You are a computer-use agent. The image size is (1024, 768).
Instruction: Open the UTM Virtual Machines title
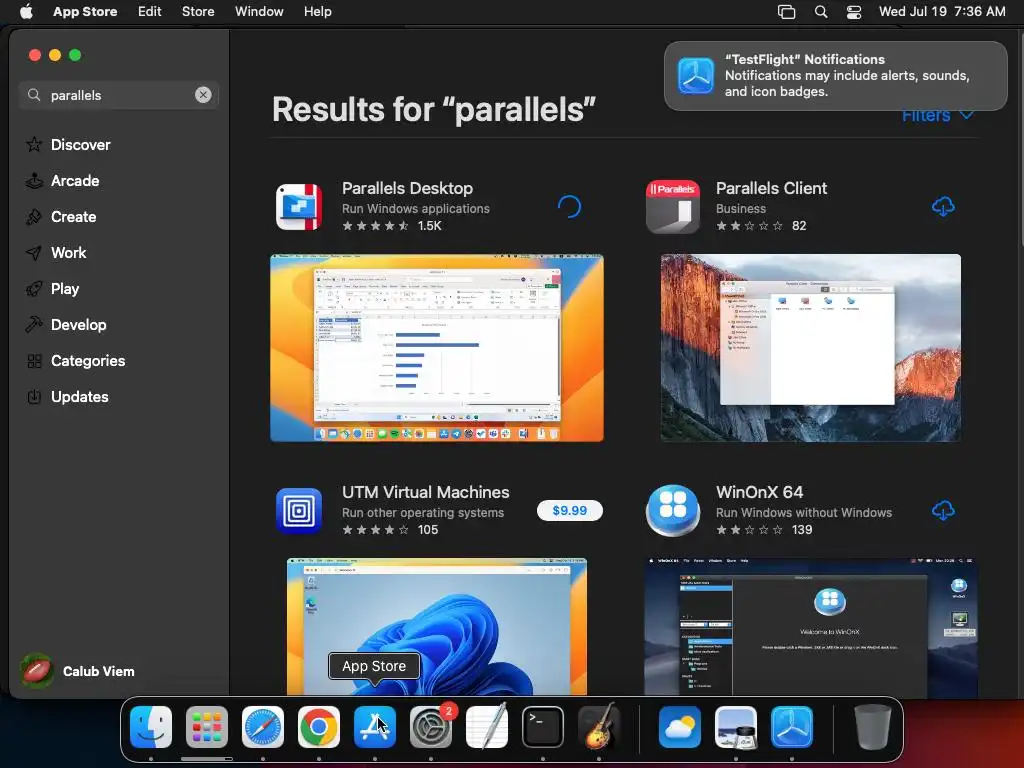coord(426,492)
